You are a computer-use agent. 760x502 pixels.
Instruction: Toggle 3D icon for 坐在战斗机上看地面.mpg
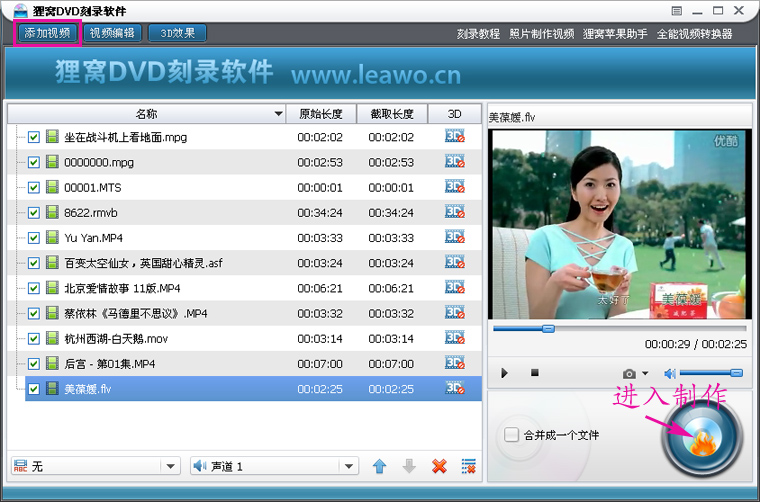click(x=455, y=136)
